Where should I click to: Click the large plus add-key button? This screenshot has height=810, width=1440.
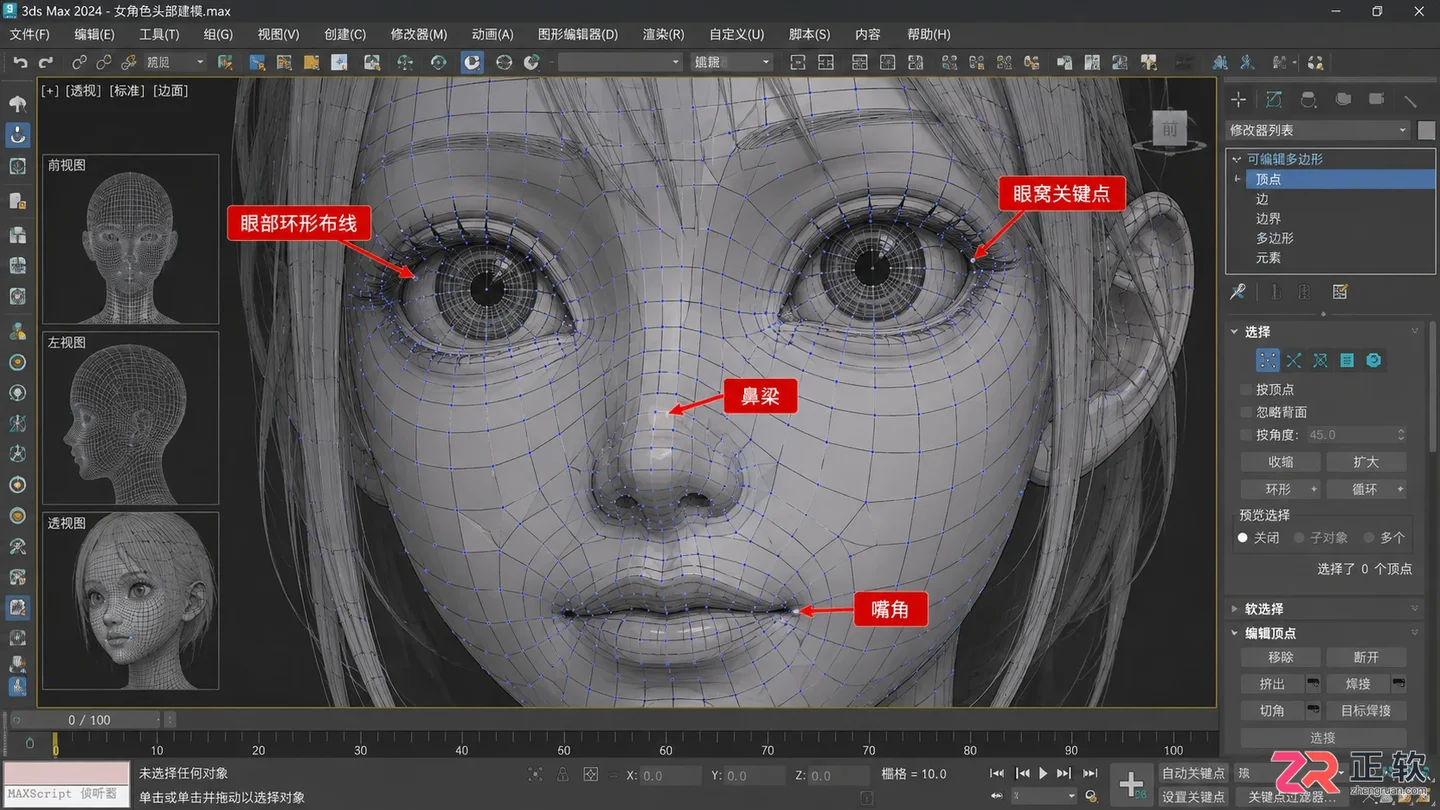click(1131, 785)
